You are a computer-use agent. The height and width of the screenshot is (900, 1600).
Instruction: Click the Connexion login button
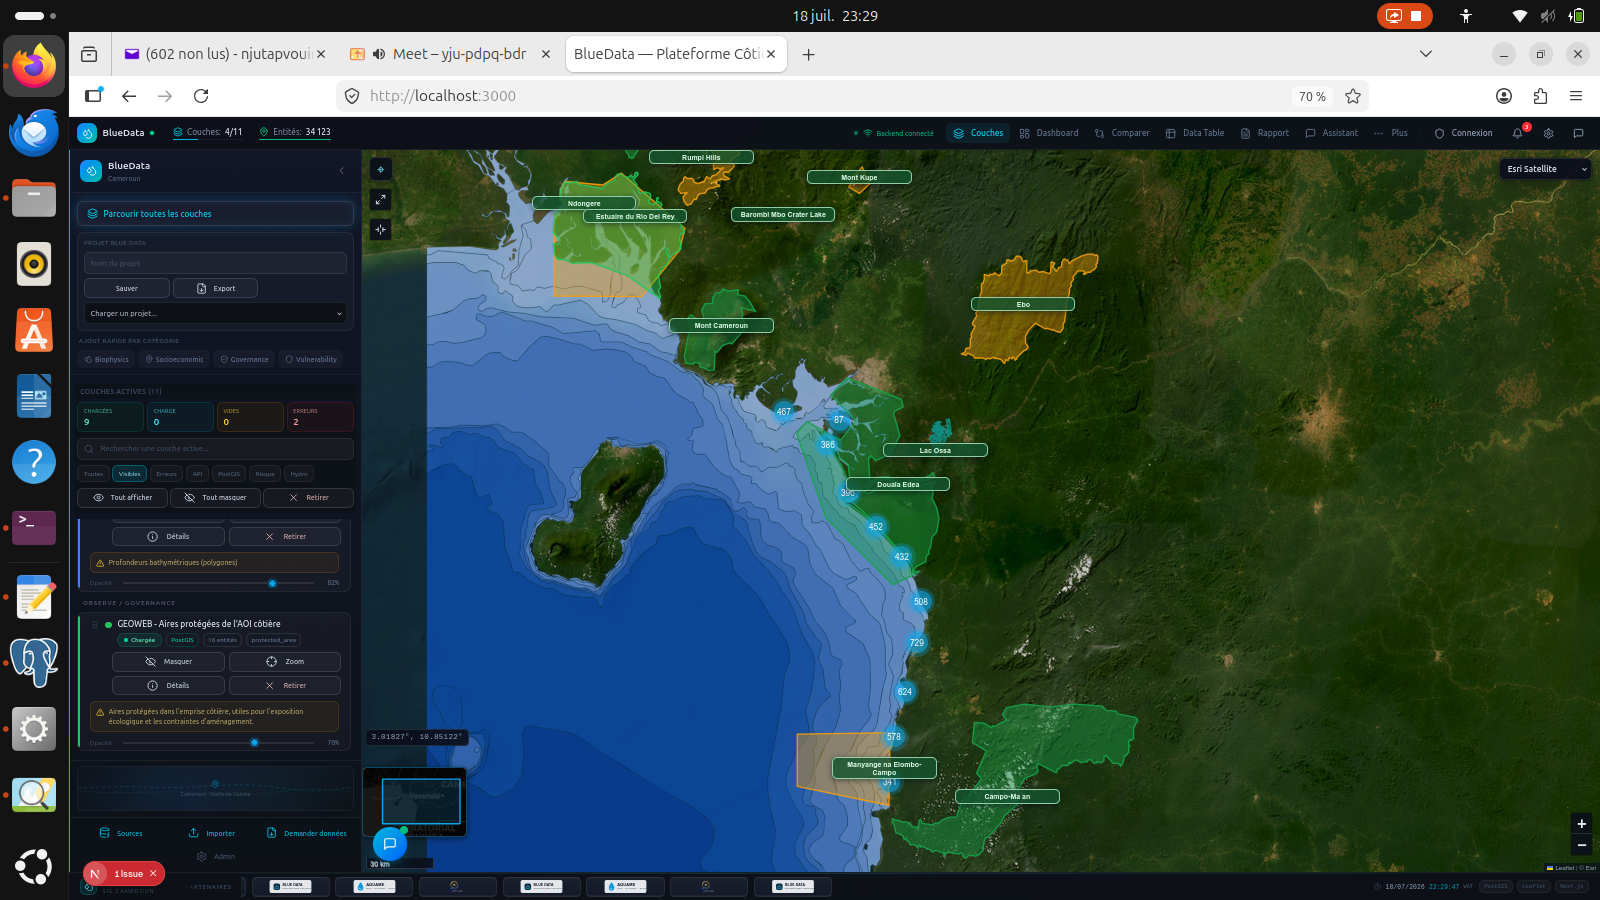point(1463,133)
